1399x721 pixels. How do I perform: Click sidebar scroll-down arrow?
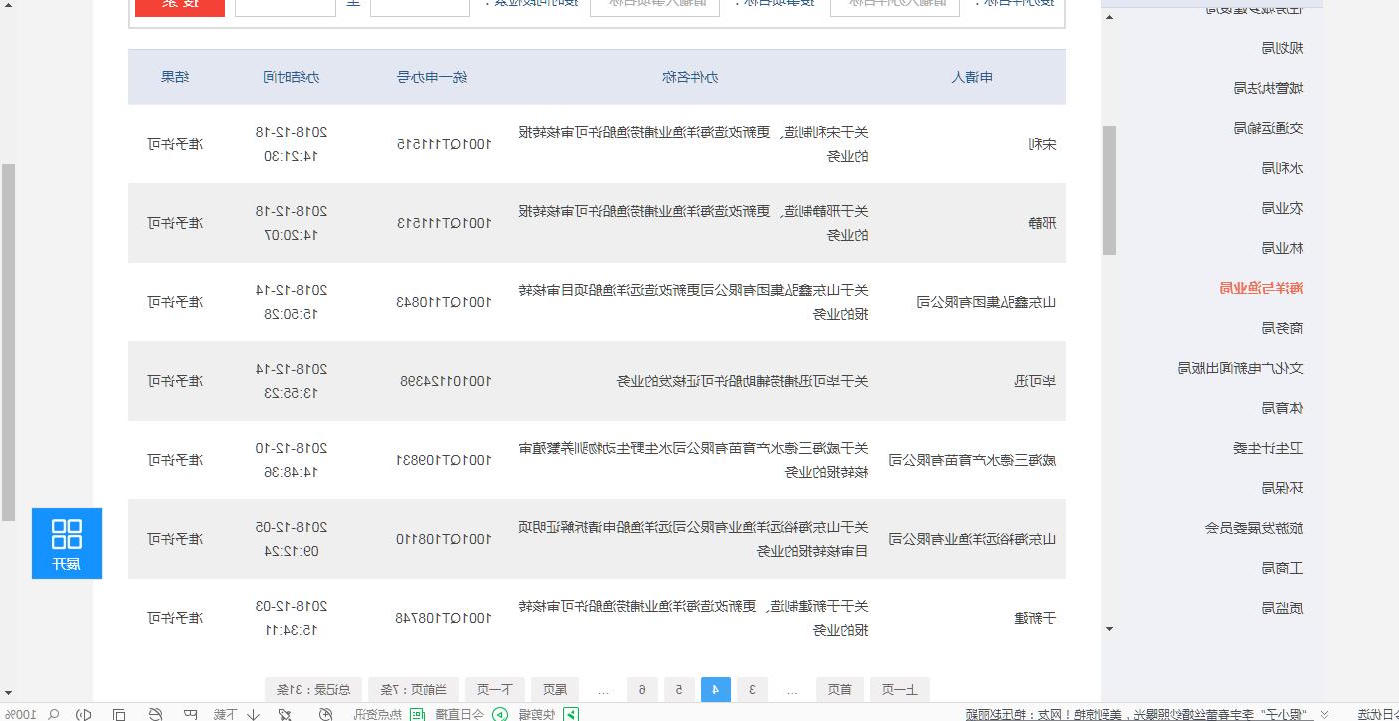(x=1109, y=628)
